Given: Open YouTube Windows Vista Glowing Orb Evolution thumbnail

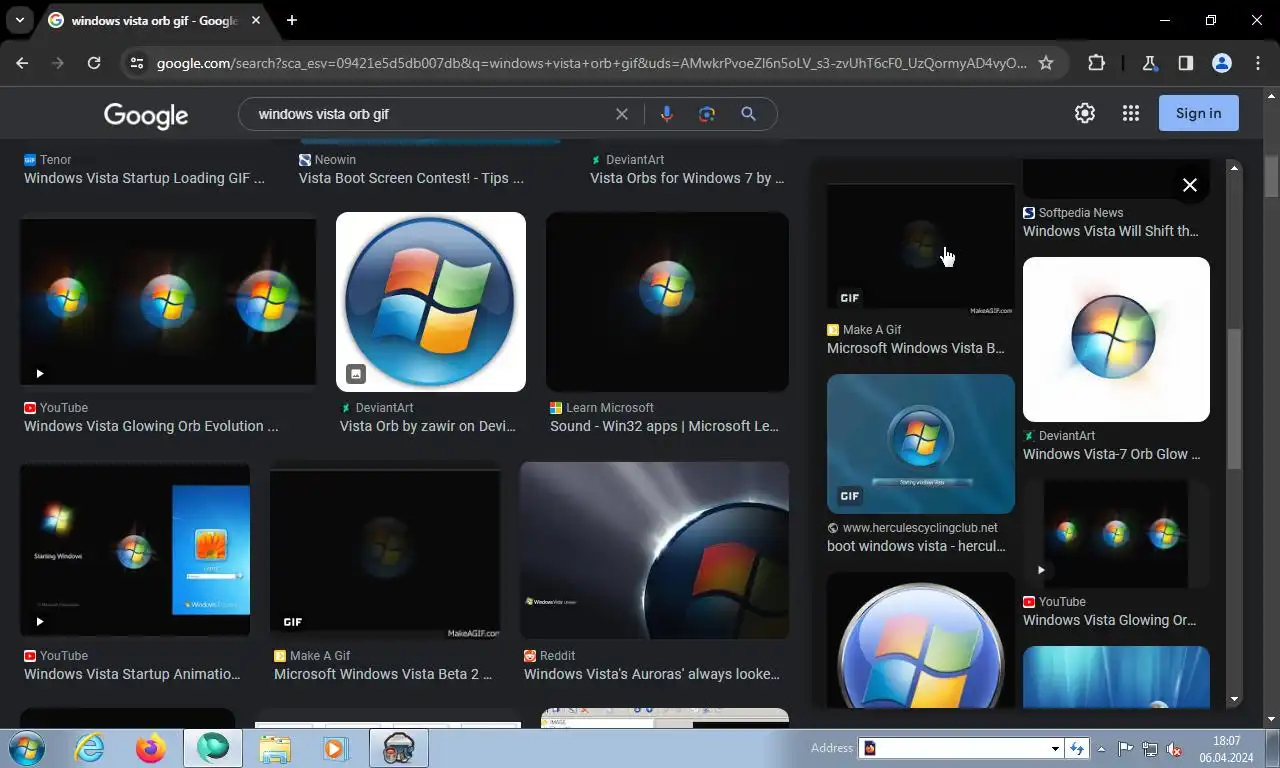Looking at the screenshot, I should [168, 302].
